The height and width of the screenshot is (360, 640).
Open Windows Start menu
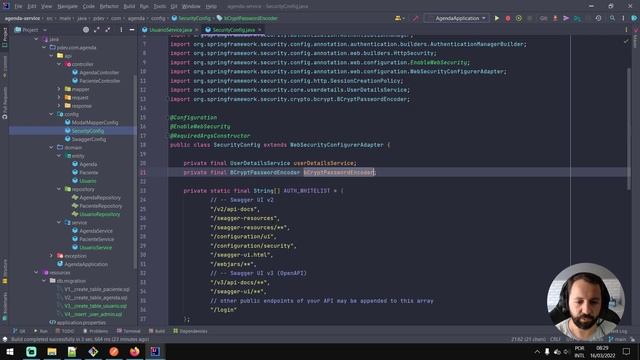(x=10, y=351)
